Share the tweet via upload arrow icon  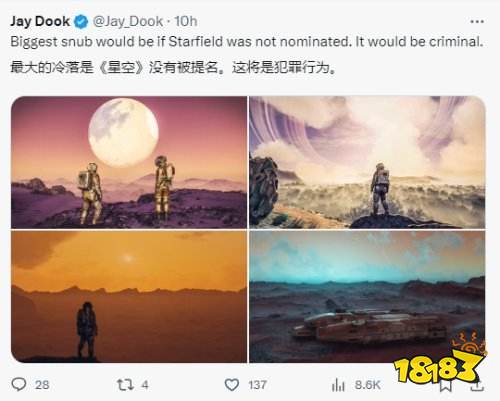point(477,385)
